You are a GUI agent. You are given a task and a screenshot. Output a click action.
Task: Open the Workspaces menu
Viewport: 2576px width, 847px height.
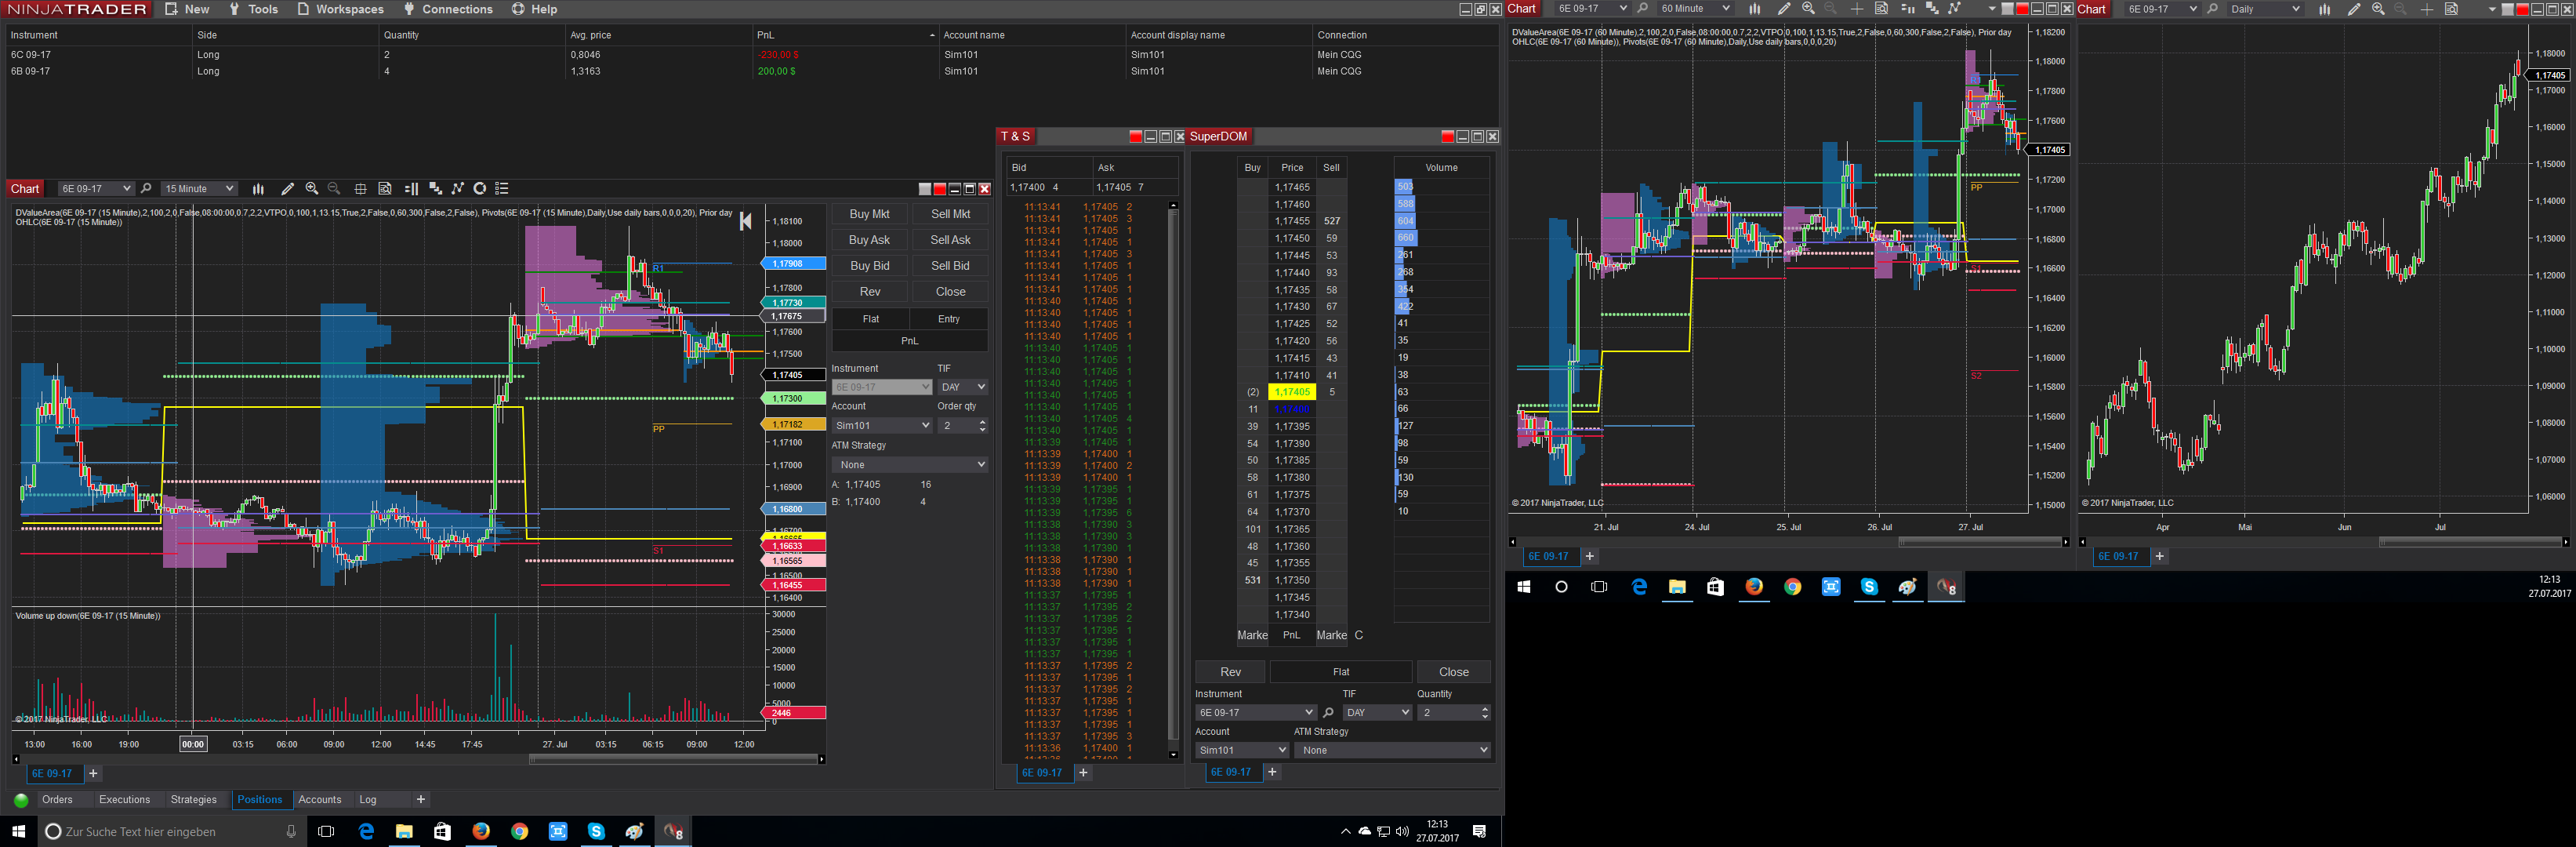(340, 9)
